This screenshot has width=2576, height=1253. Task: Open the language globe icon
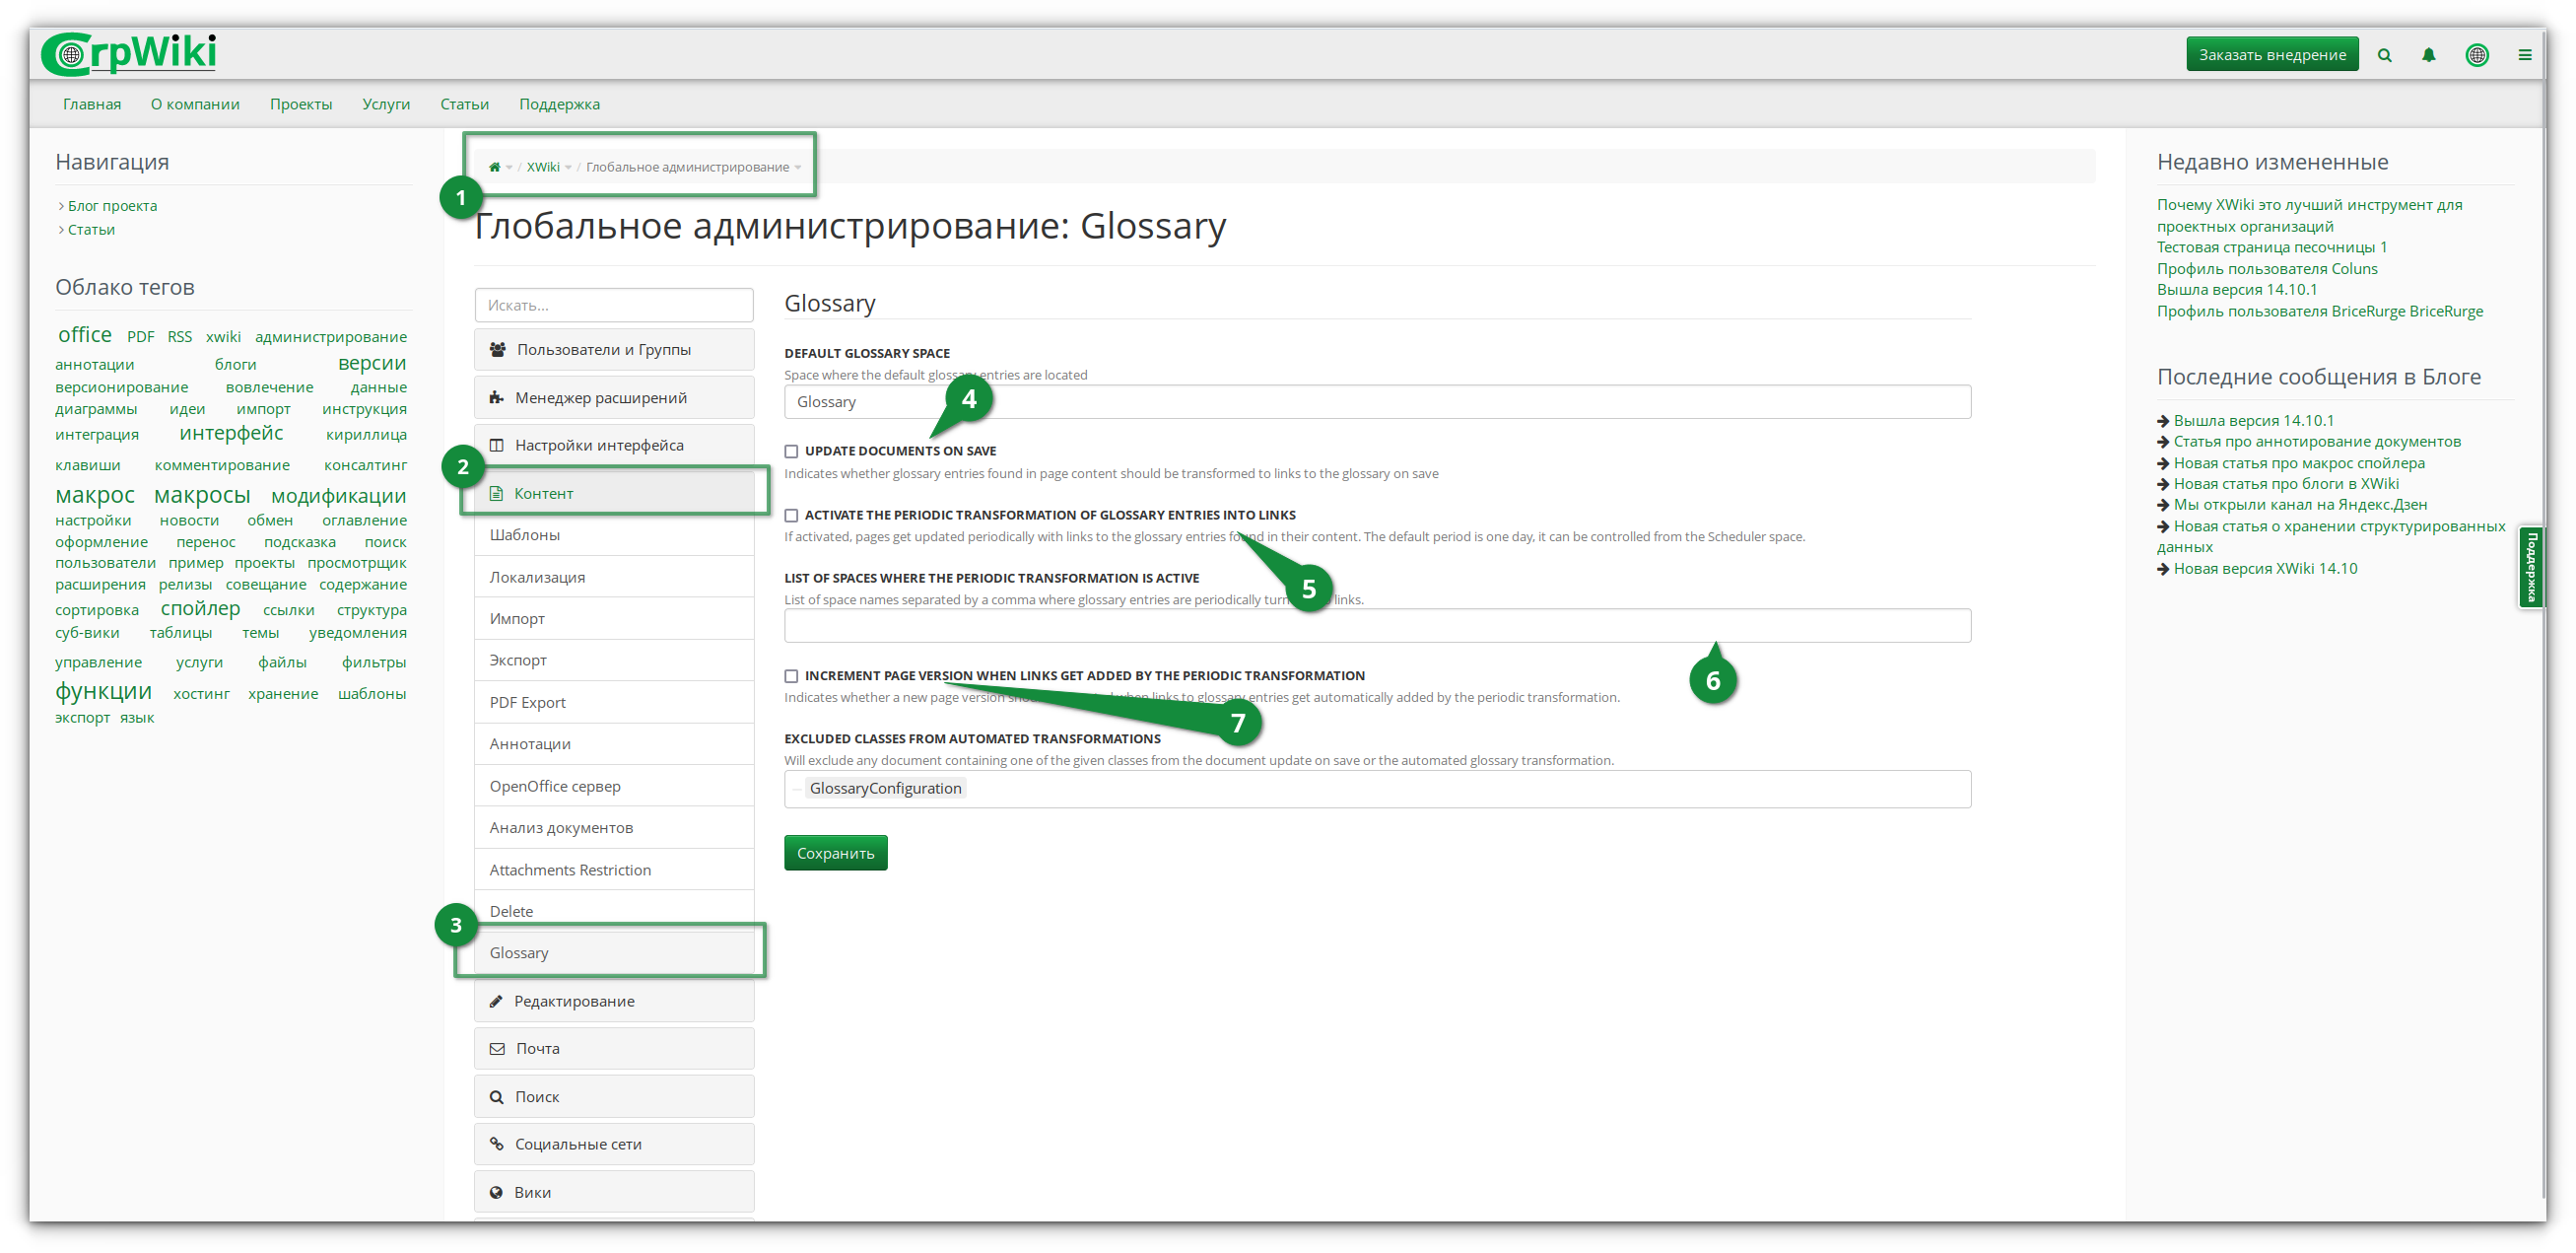2476,55
